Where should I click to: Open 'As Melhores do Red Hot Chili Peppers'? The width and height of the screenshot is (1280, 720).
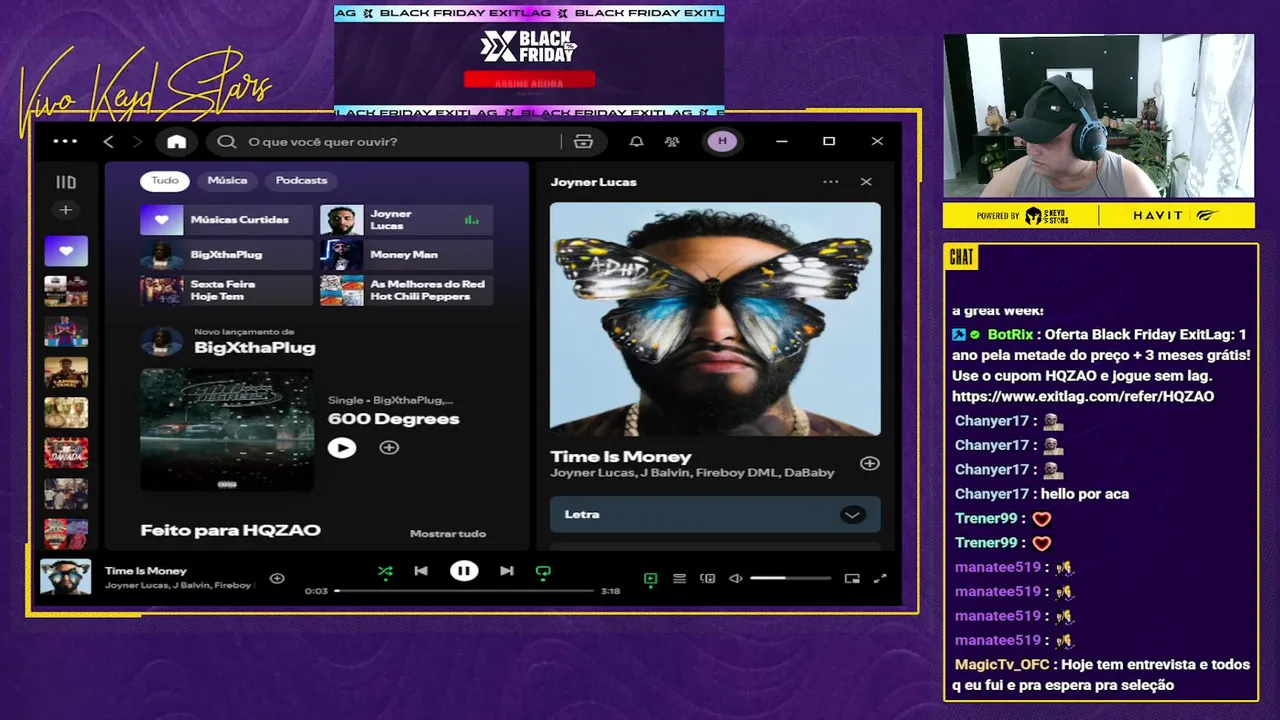point(406,290)
